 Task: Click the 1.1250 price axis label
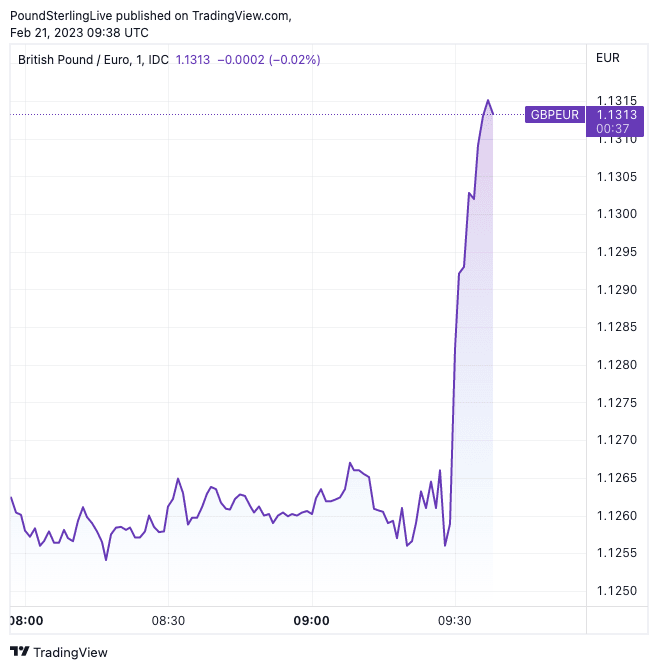point(616,590)
